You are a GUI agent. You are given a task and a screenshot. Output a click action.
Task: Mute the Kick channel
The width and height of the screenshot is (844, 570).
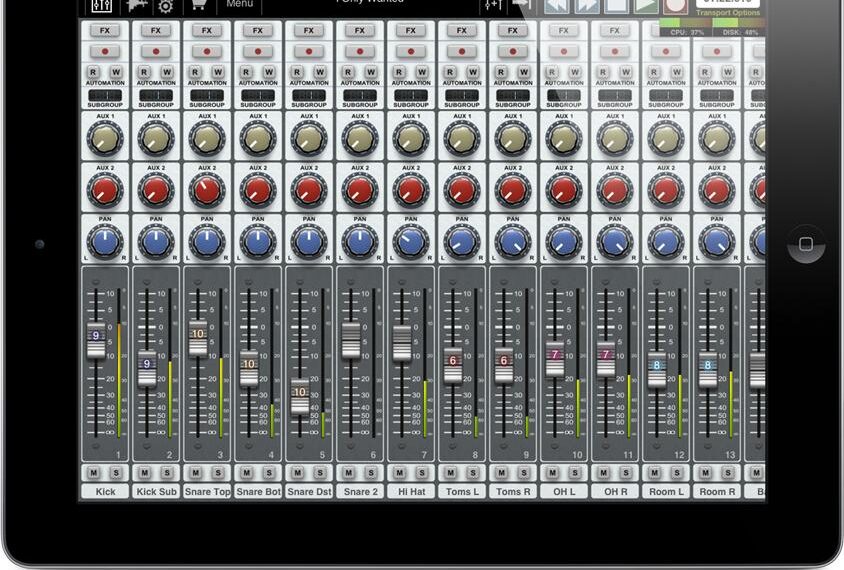point(94,473)
